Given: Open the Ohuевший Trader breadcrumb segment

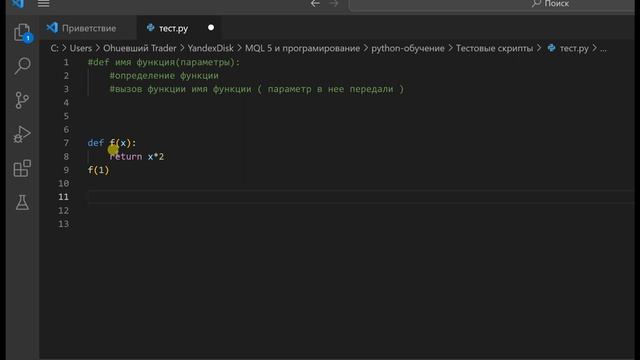Looking at the screenshot, I should coord(140,48).
